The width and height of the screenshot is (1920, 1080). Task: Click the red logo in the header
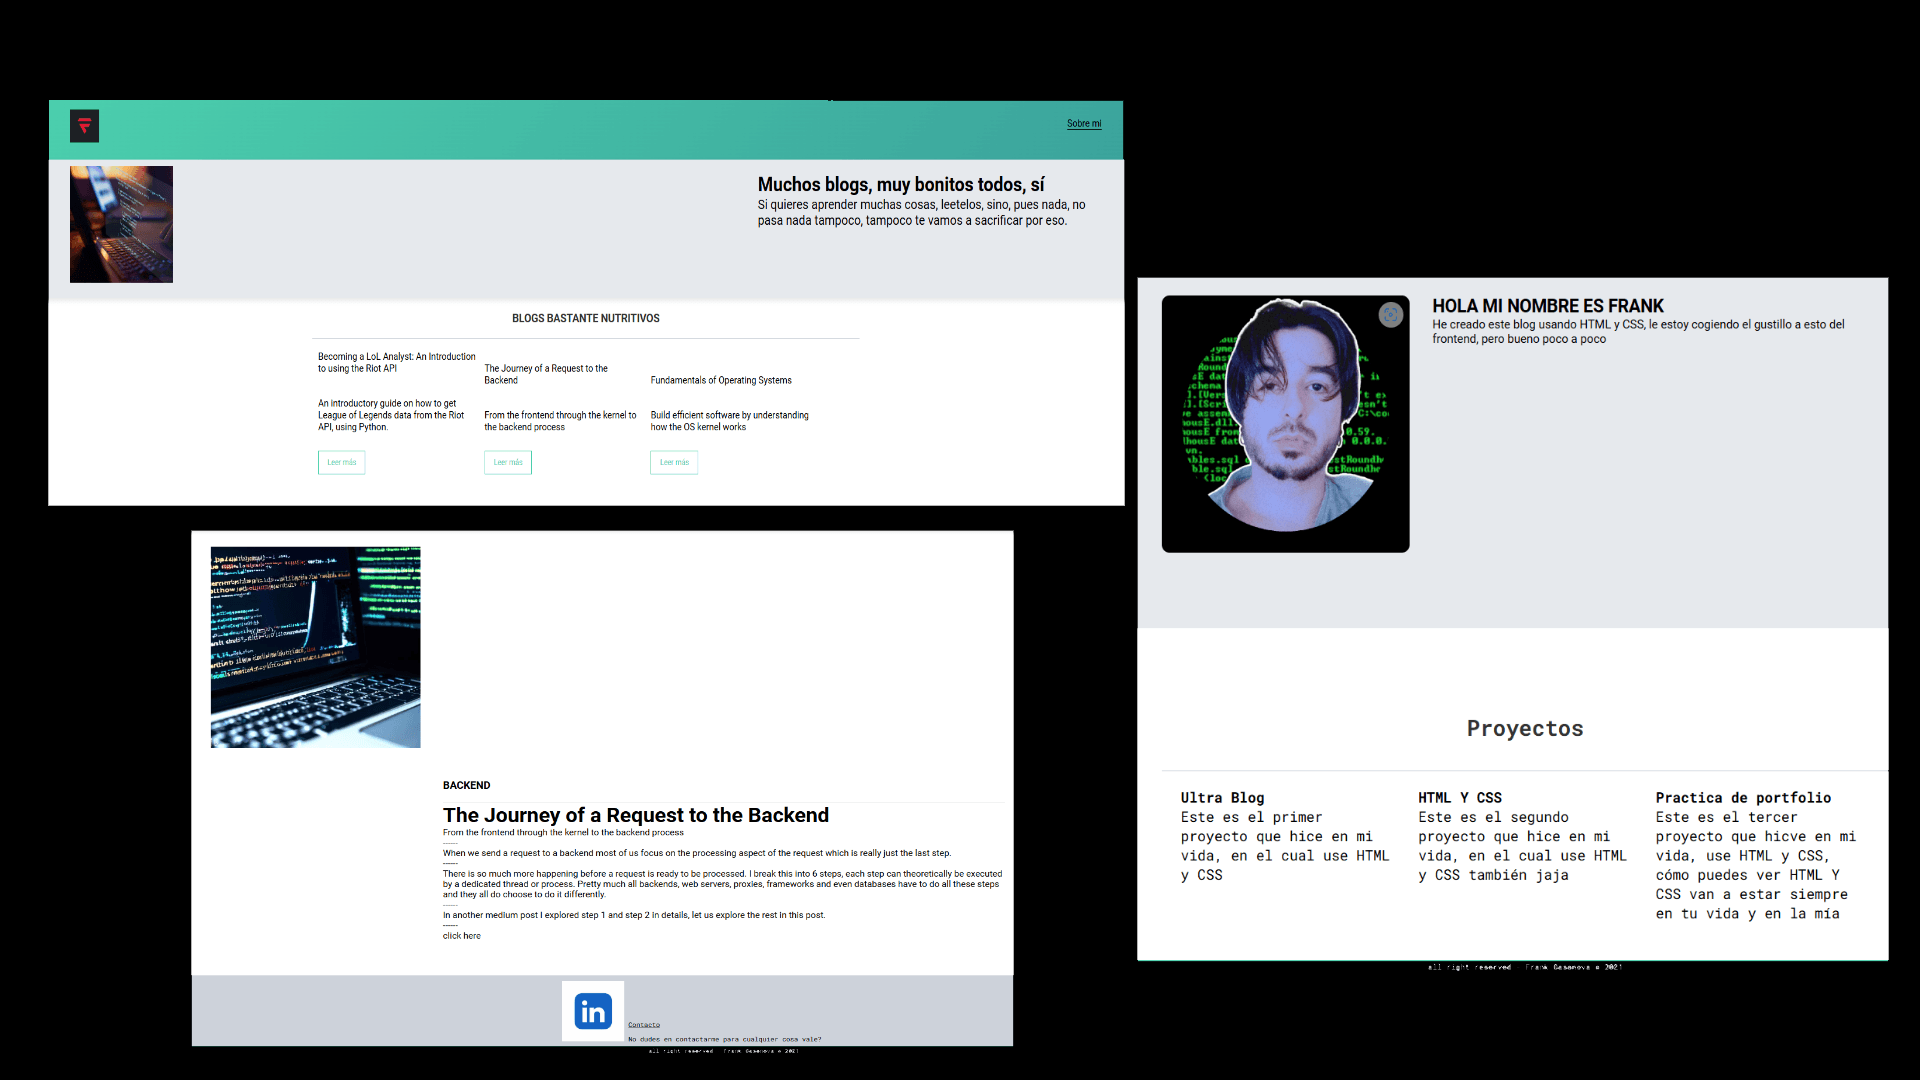(x=84, y=126)
